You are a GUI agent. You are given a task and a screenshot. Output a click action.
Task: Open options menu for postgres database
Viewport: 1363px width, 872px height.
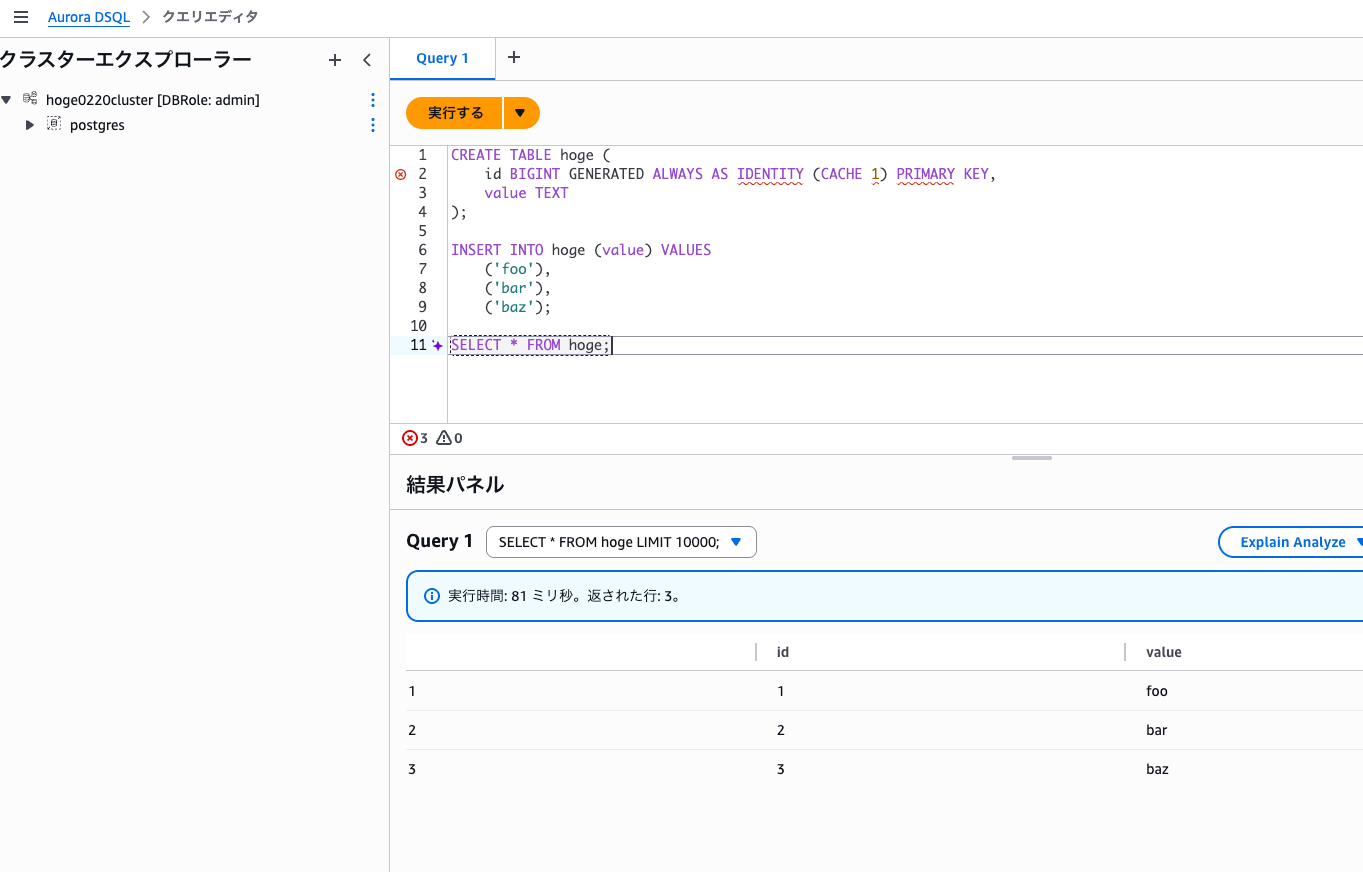click(x=373, y=125)
